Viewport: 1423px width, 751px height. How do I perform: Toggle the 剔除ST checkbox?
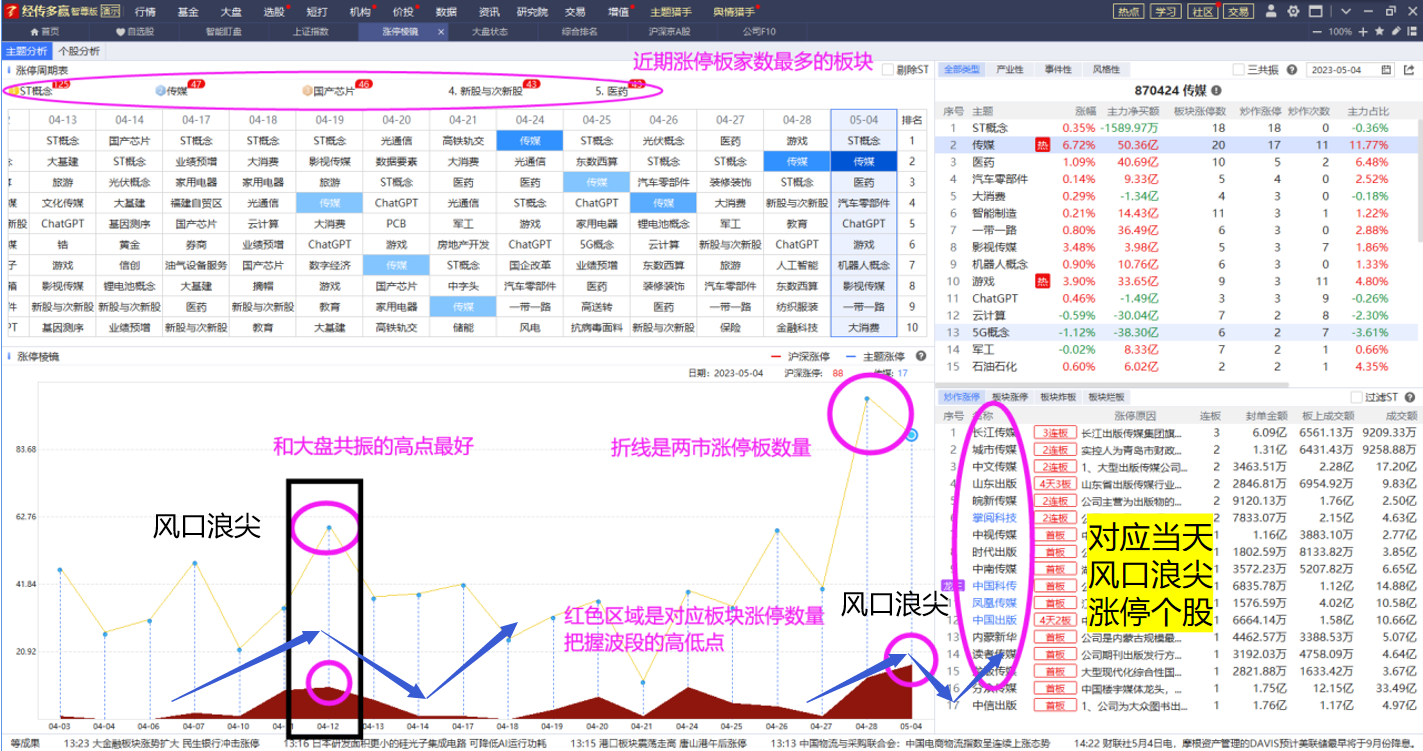tap(888, 70)
